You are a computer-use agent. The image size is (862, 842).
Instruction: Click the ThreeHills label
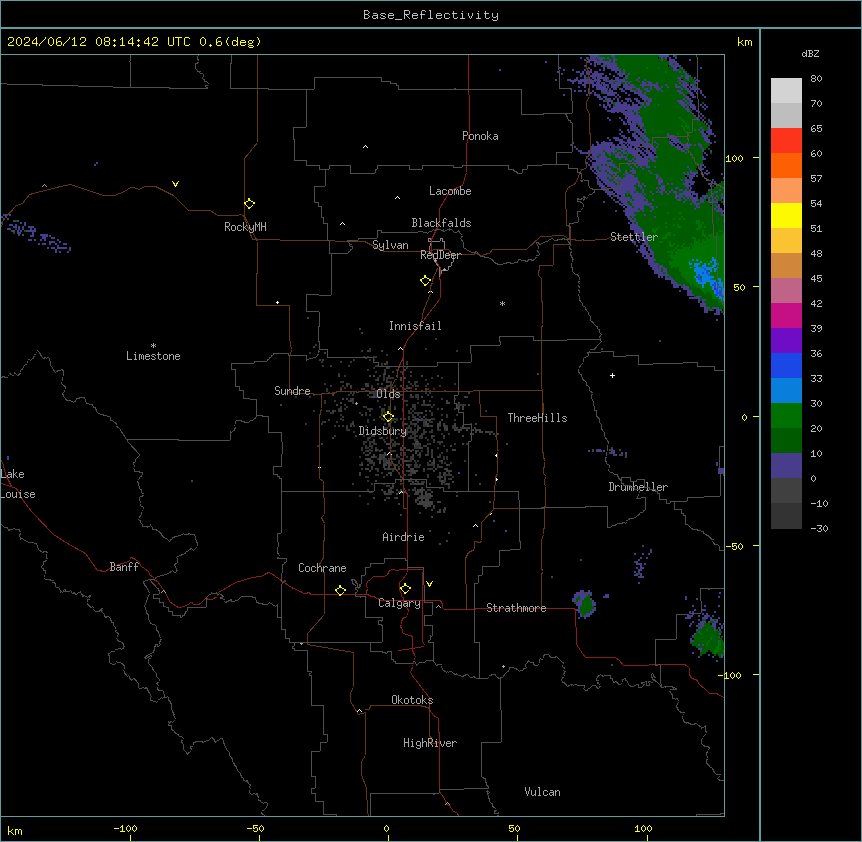coord(538,418)
